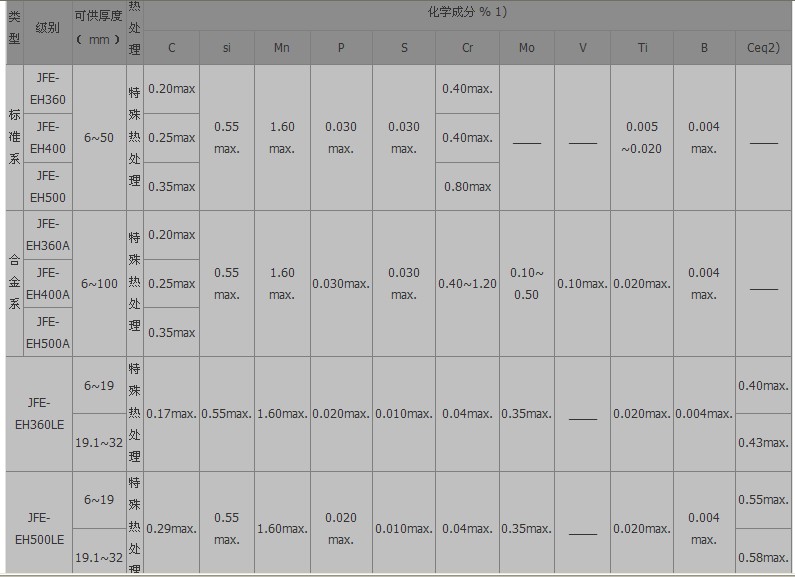This screenshot has height=577, width=795.
Task: Select the 0.43max. Ceq value
Action: pos(763,442)
